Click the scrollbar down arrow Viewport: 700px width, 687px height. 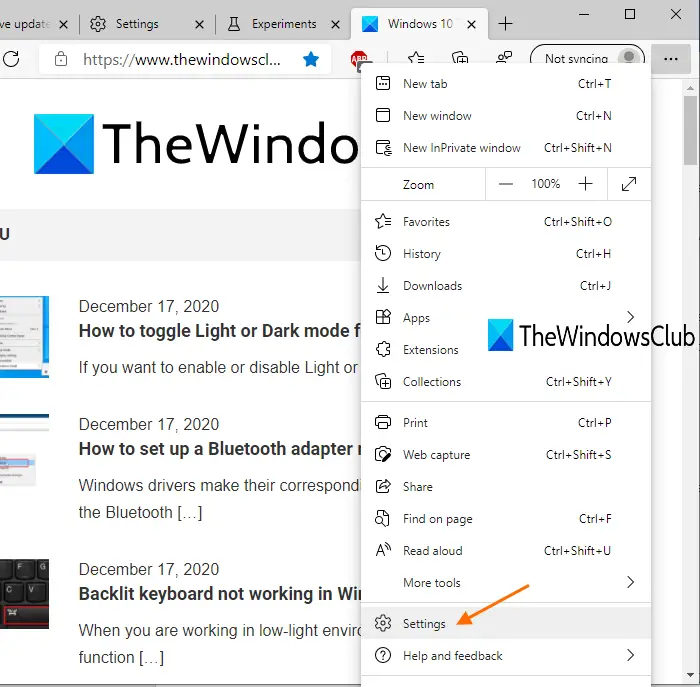(x=691, y=675)
